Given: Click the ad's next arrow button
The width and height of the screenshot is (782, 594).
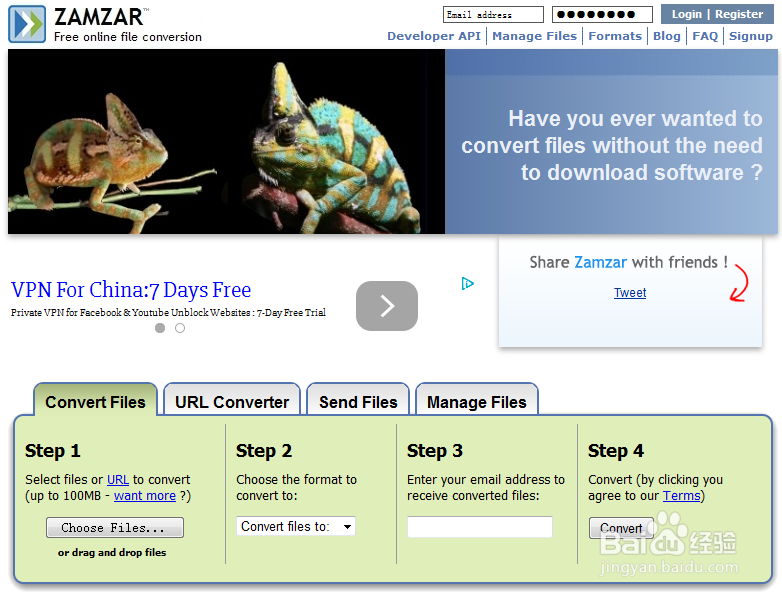Looking at the screenshot, I should pyautogui.click(x=387, y=306).
